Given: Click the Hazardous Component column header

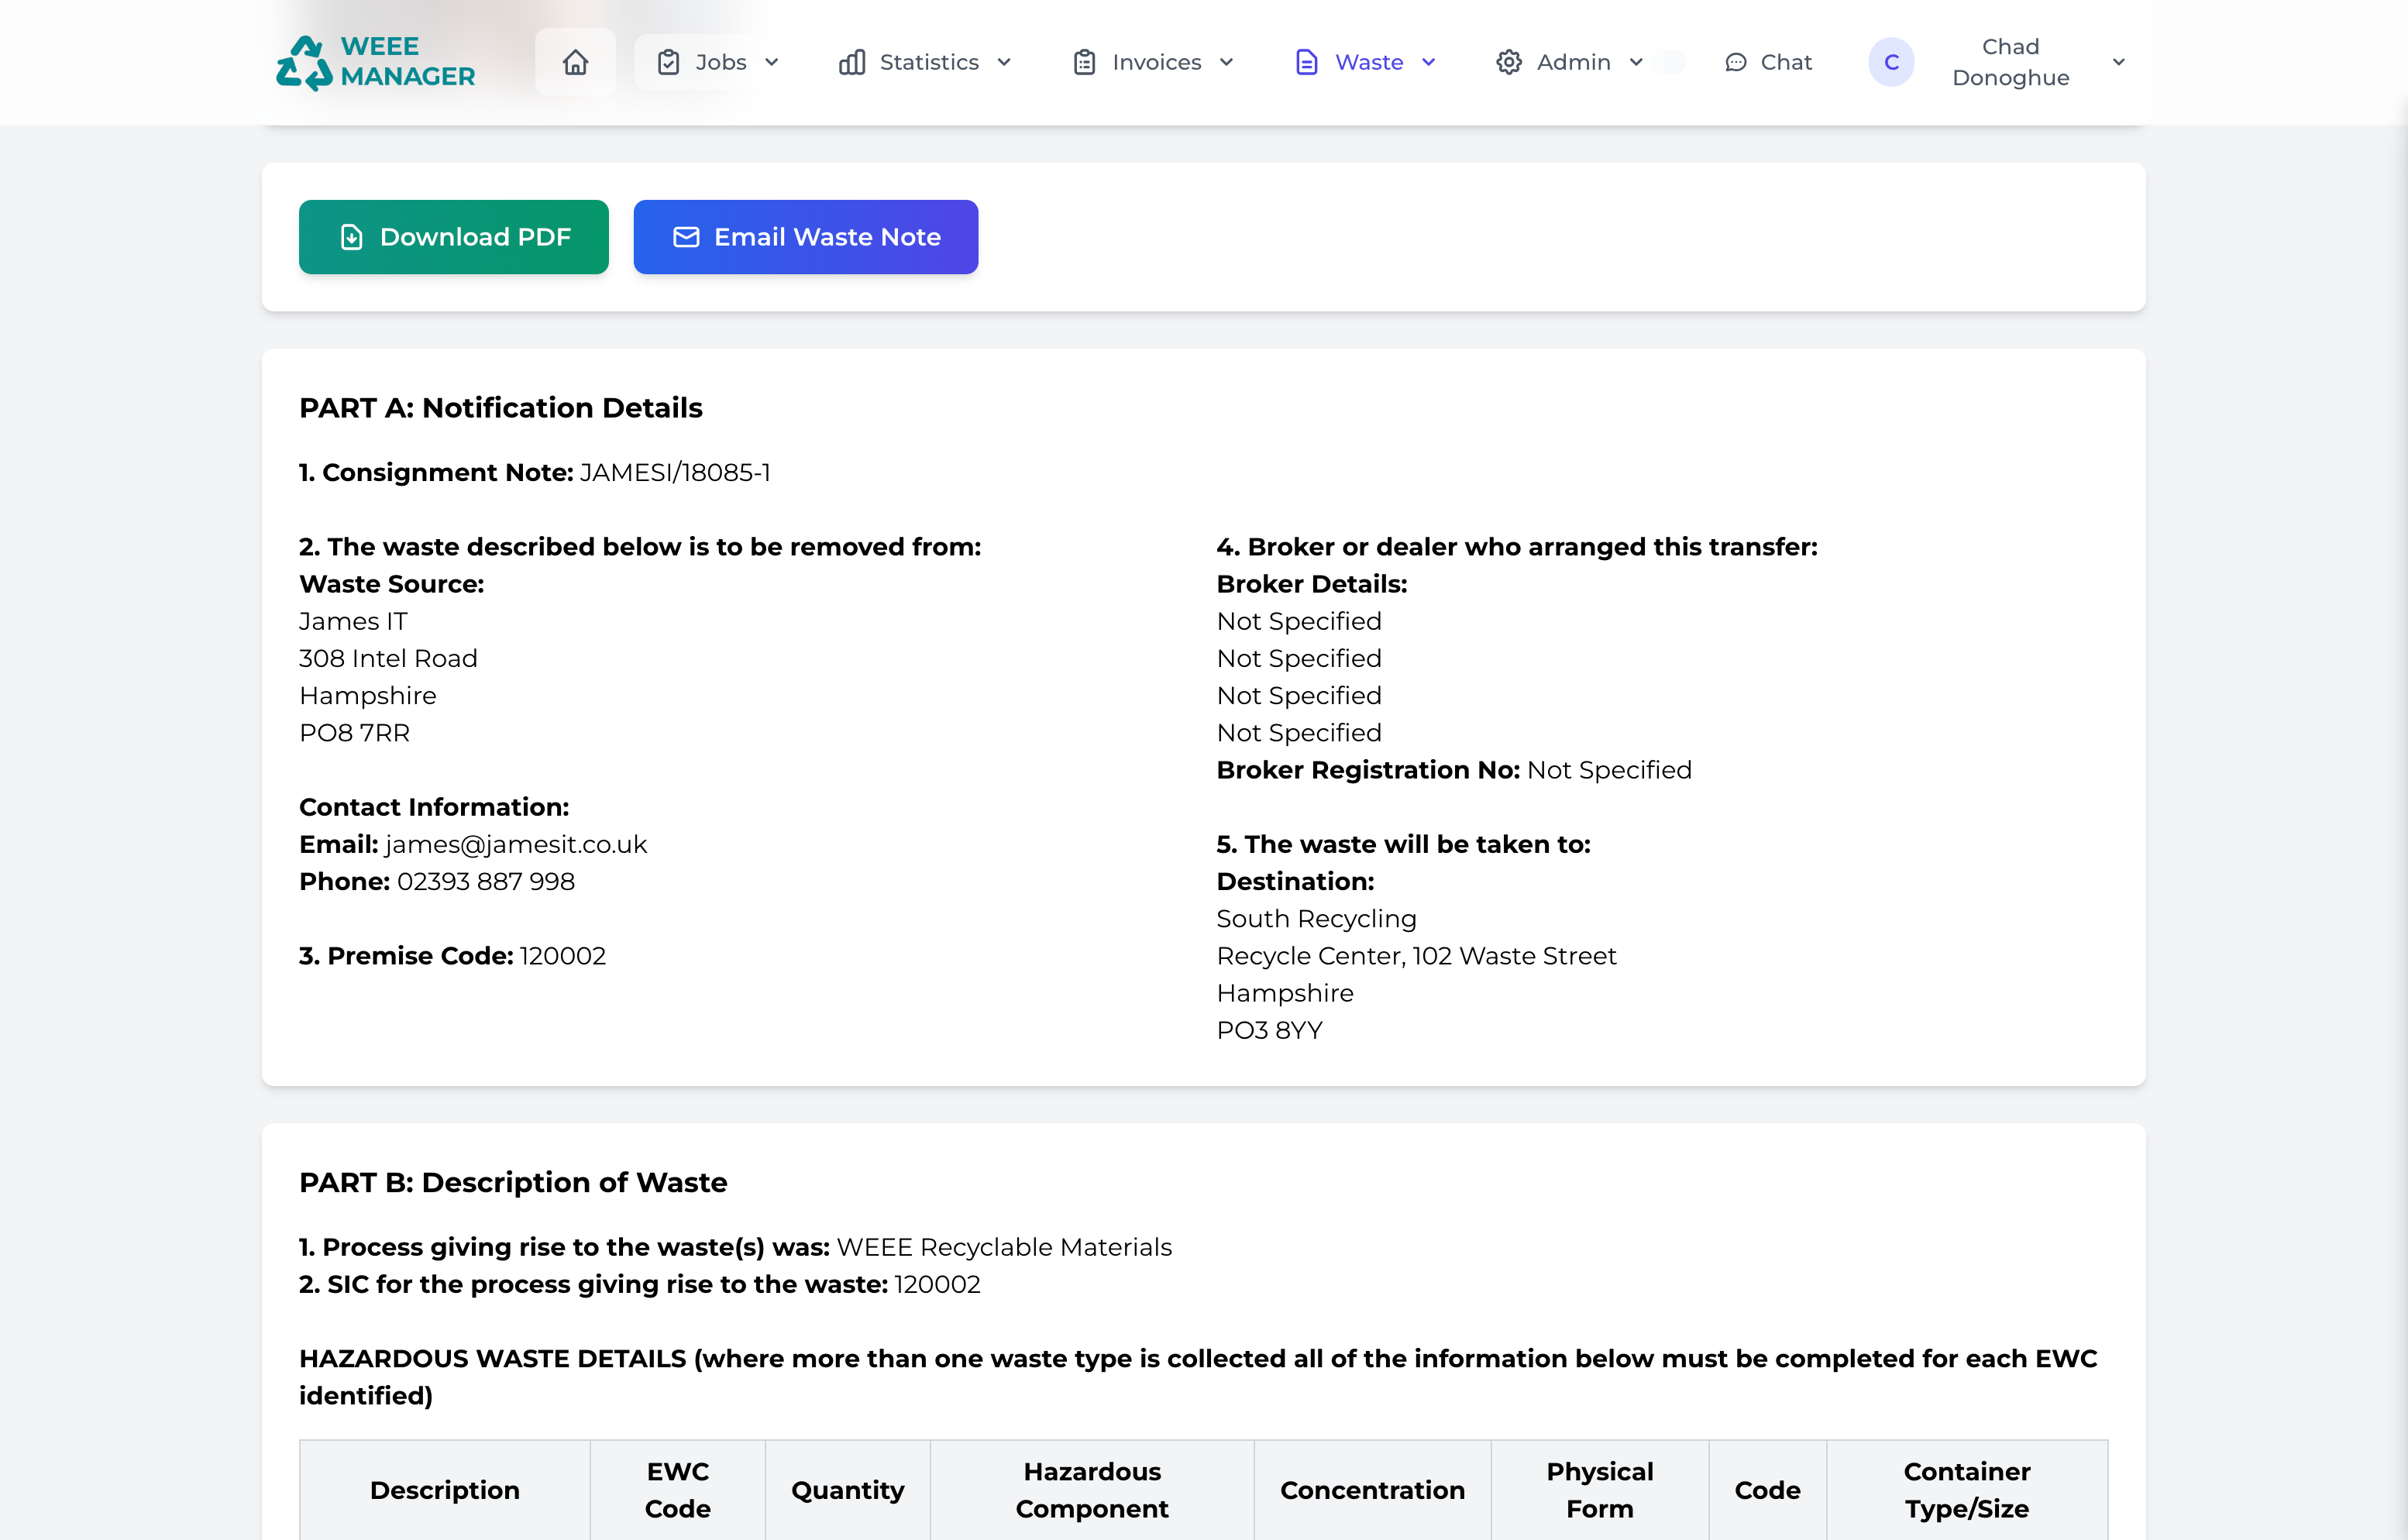Looking at the screenshot, I should (x=1092, y=1490).
